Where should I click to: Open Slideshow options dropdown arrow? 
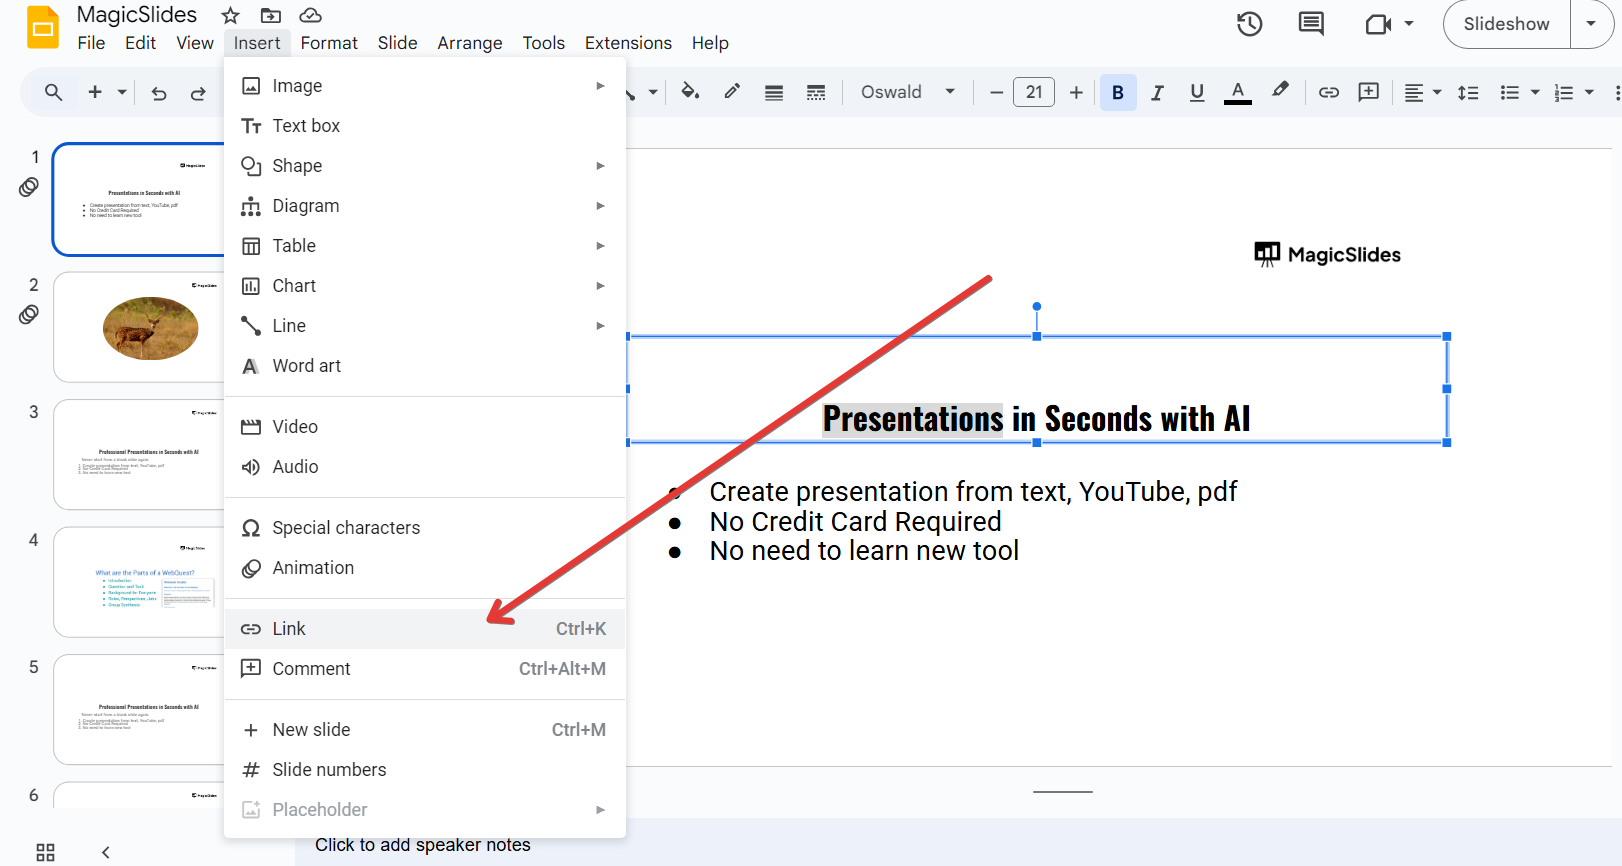tap(1591, 24)
